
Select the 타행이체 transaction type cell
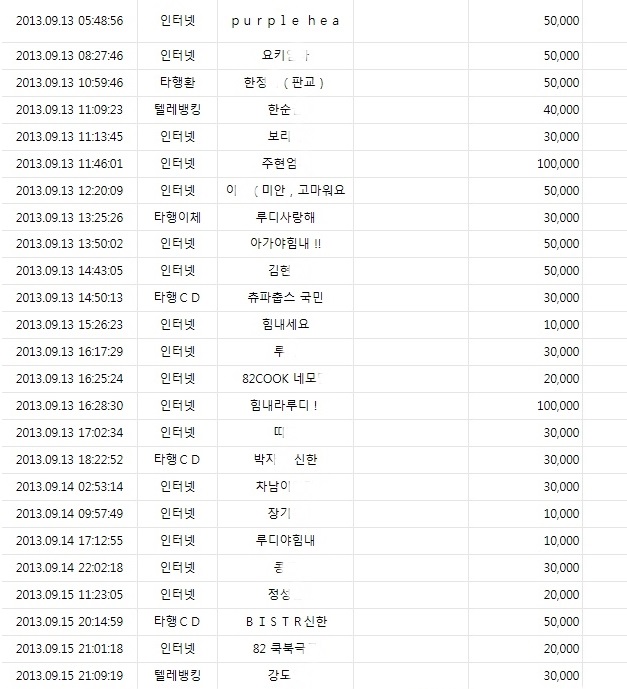point(178,217)
